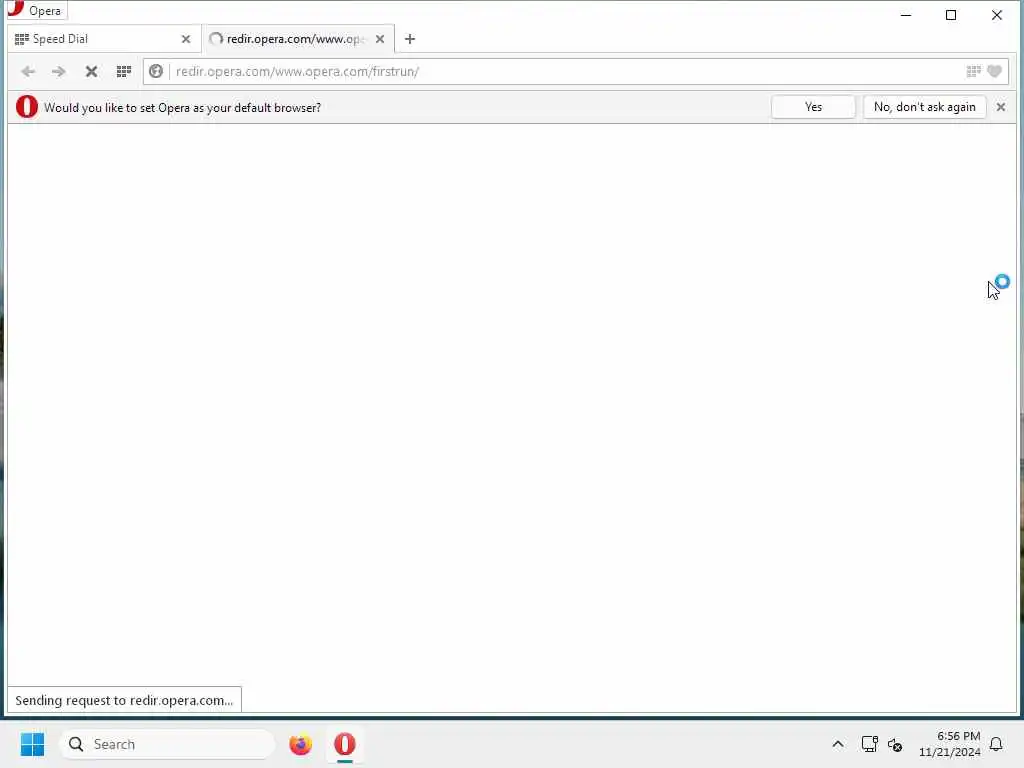The image size is (1024, 768).
Task: Click the Opera logo in default-browser bar
Action: coord(27,106)
